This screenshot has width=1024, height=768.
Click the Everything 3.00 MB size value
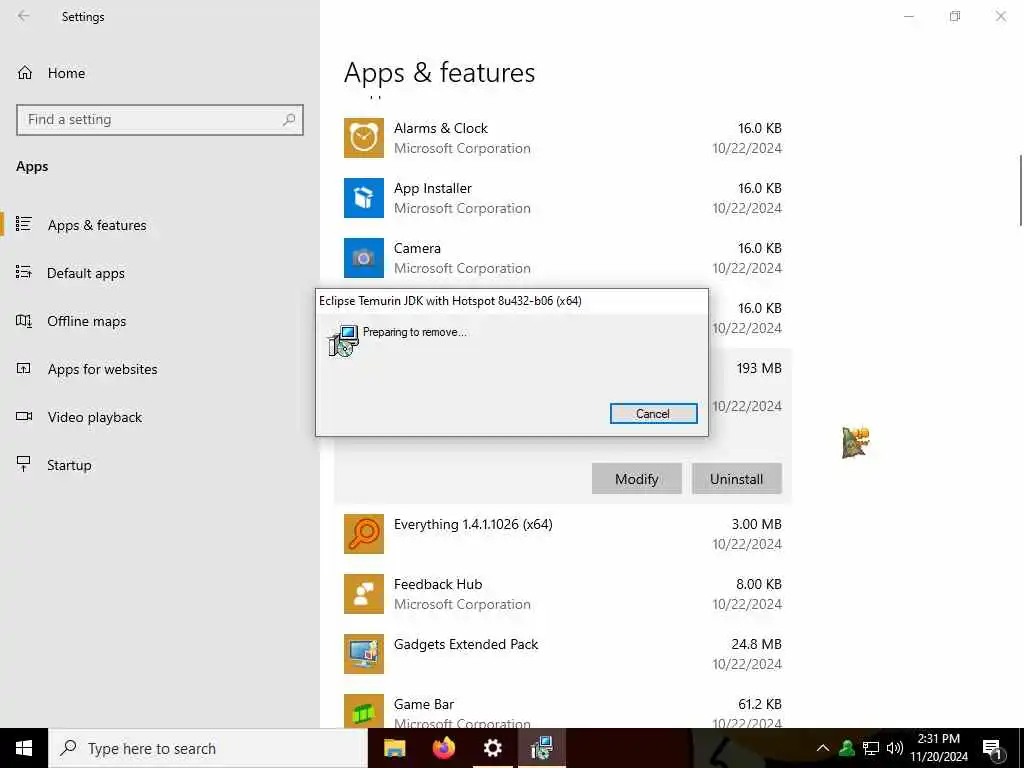[756, 524]
